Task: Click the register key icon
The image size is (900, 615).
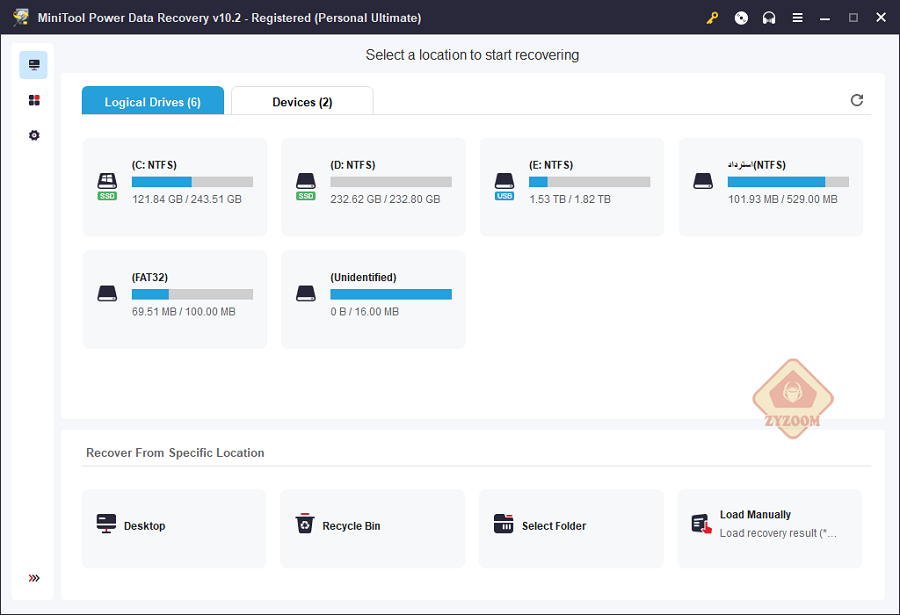Action: 712,18
